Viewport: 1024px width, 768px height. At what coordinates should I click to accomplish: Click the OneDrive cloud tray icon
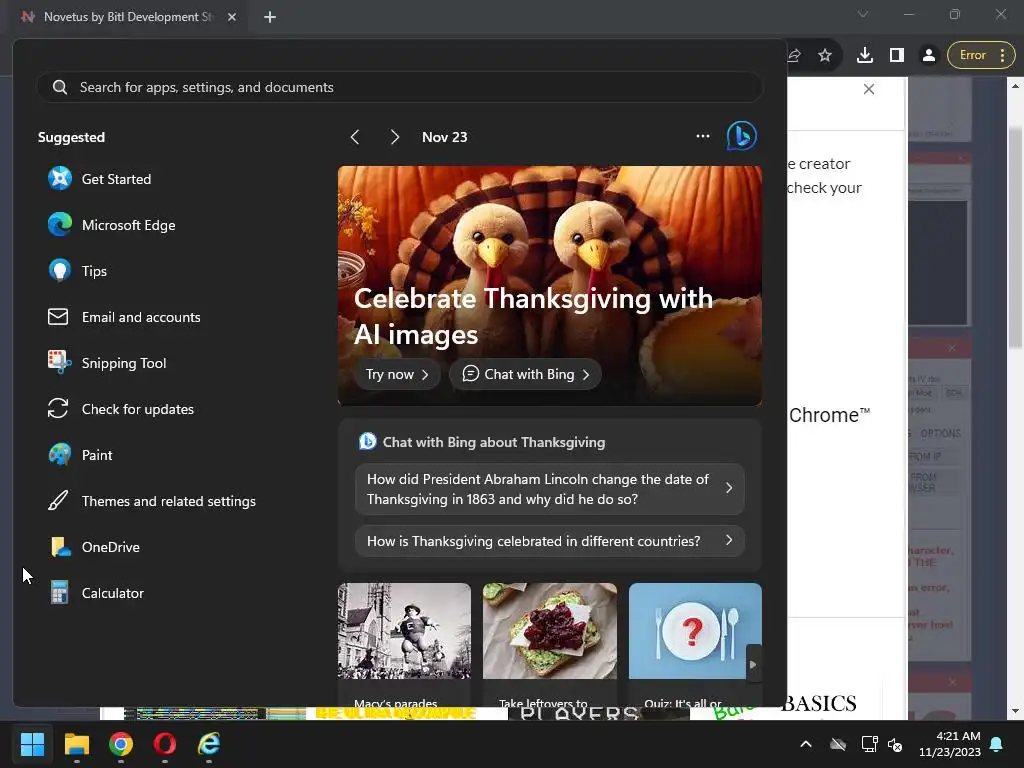tap(838, 744)
